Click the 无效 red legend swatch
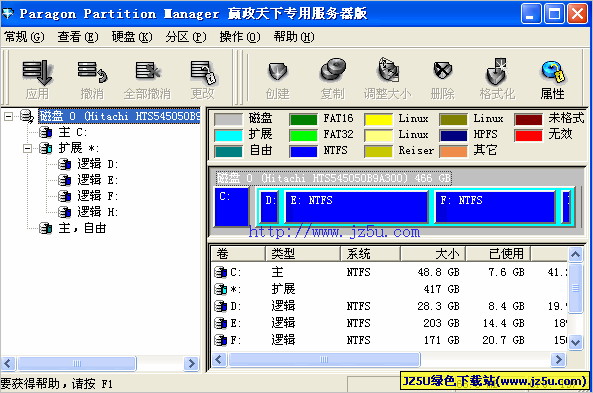Image resolution: width=593 pixels, height=393 pixels. (529, 135)
